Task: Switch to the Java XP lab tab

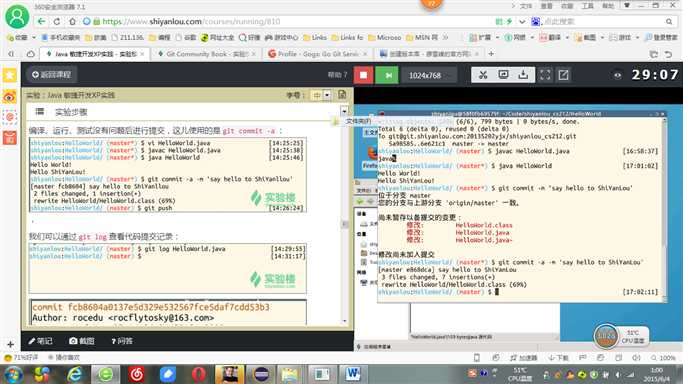Action: pos(96,54)
